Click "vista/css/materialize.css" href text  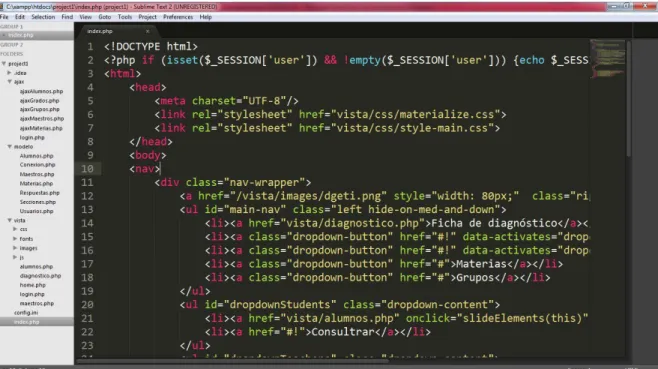(415, 115)
